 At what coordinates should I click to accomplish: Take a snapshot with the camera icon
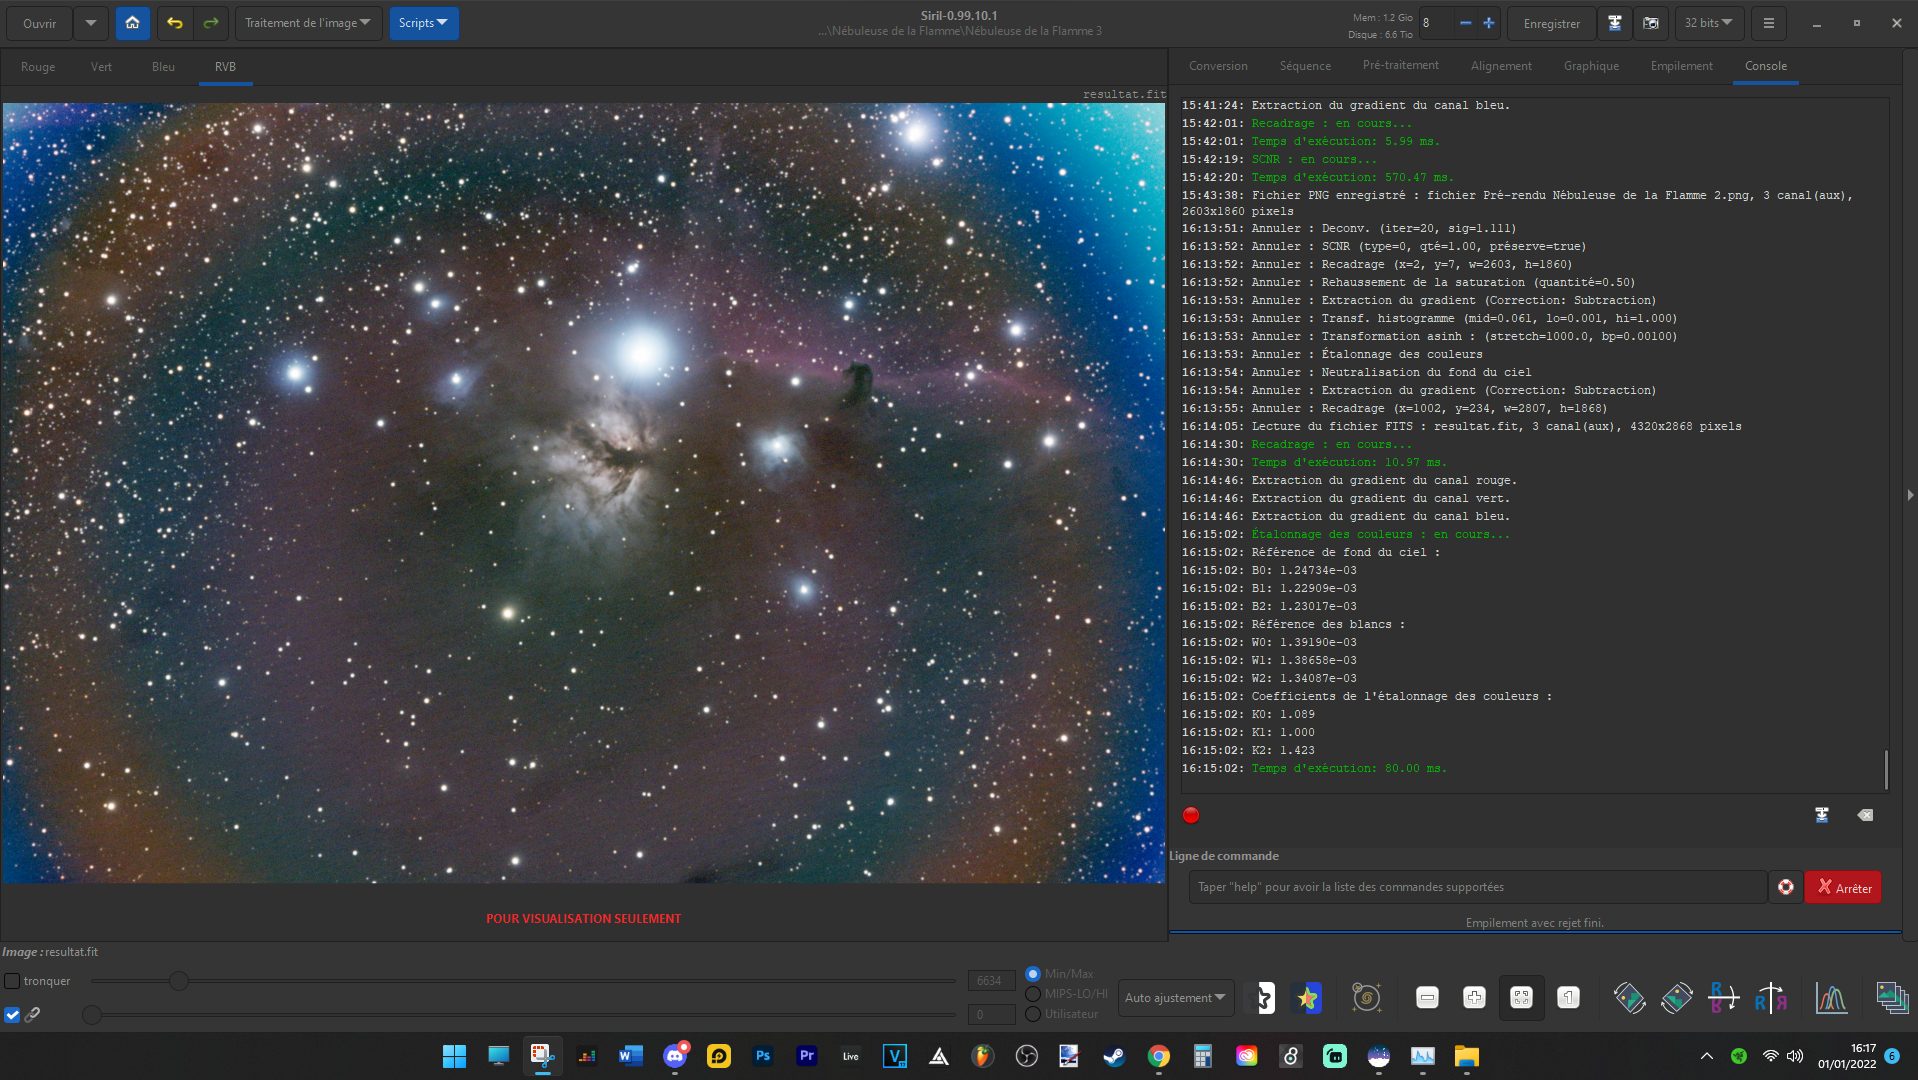[x=1651, y=23]
